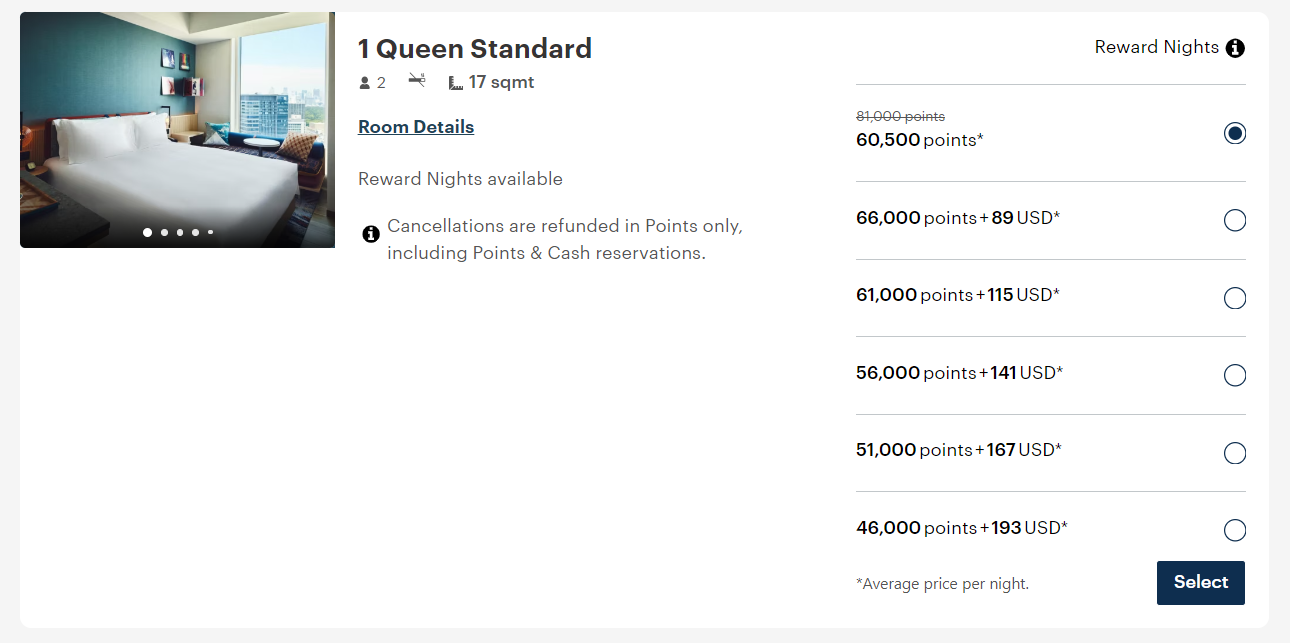Click the non-smoking room icon
The height and width of the screenshot is (643, 1290).
pyautogui.click(x=417, y=80)
